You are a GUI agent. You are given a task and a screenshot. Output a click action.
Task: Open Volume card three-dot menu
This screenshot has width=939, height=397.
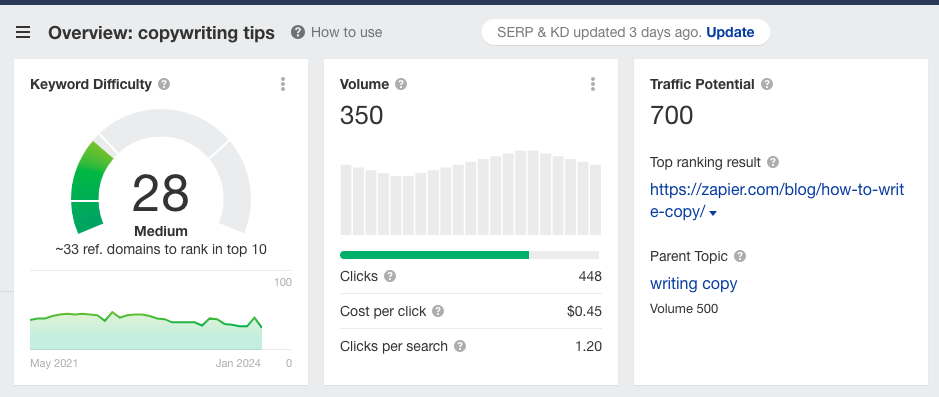[x=593, y=84]
